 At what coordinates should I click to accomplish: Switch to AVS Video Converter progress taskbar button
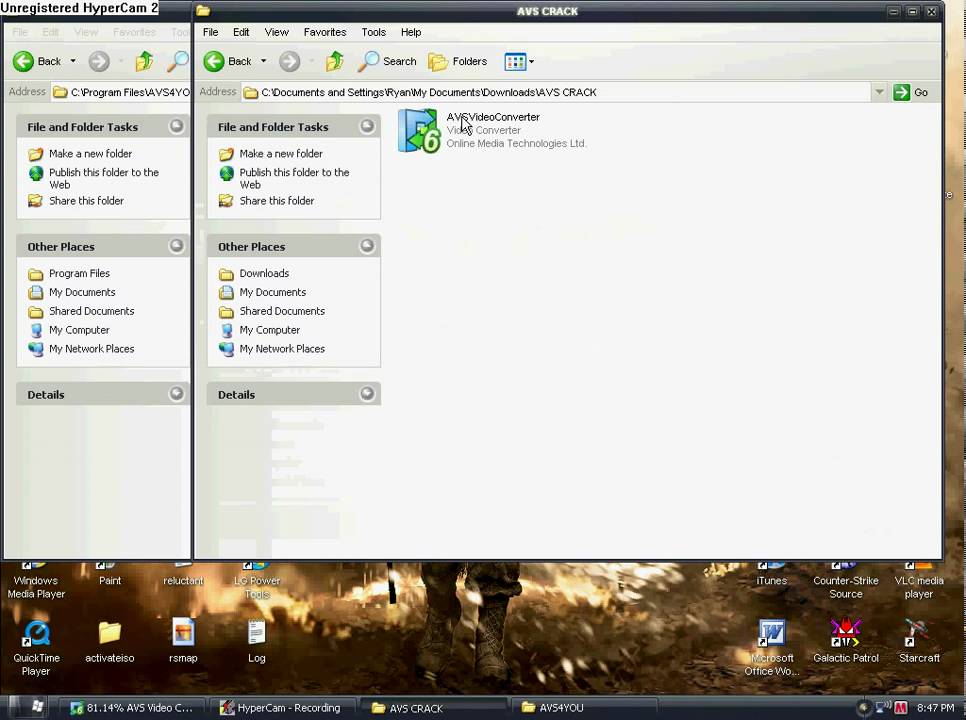point(131,708)
